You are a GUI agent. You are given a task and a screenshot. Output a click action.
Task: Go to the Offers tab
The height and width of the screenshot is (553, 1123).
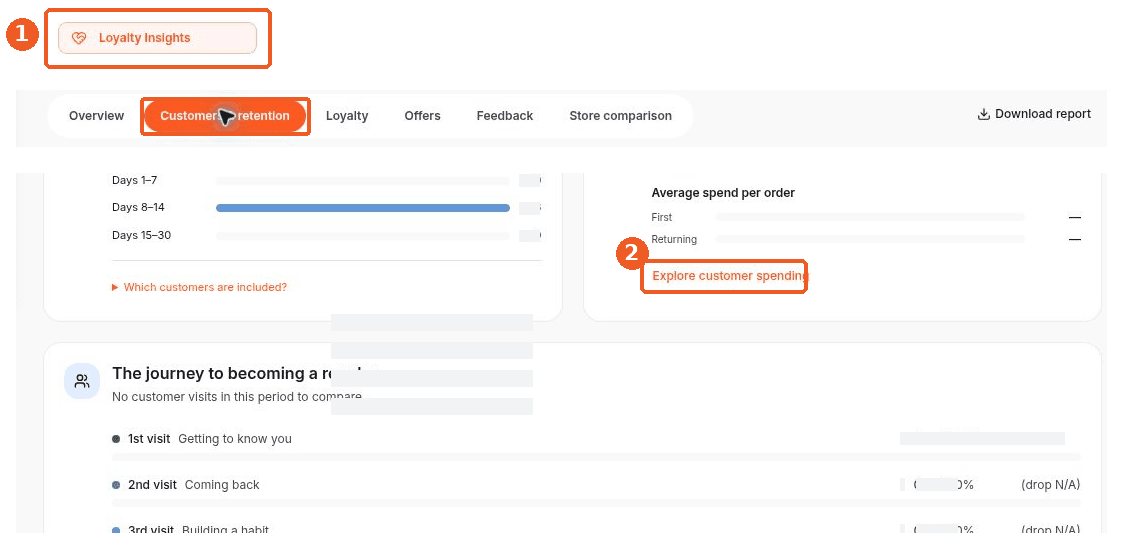pos(423,116)
